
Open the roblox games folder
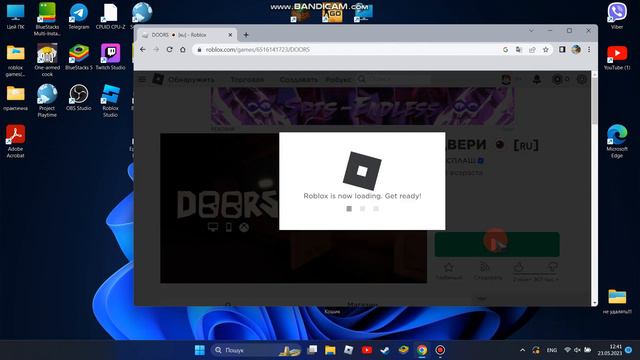pyautogui.click(x=16, y=60)
